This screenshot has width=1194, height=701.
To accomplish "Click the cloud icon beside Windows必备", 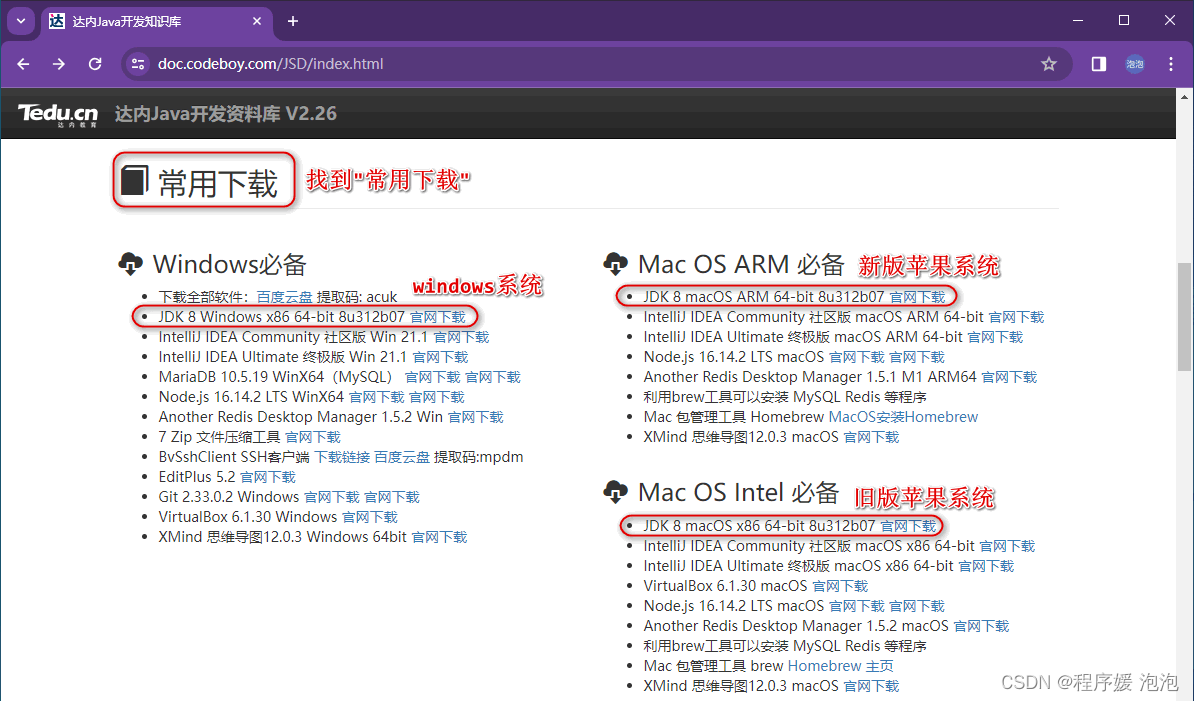I will point(131,264).
